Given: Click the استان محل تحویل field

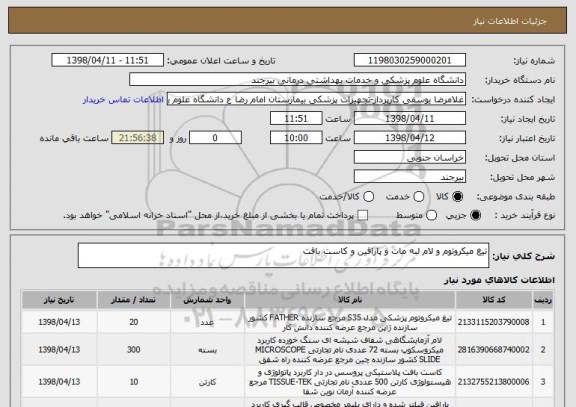Looking at the screenshot, I should (x=410, y=157).
